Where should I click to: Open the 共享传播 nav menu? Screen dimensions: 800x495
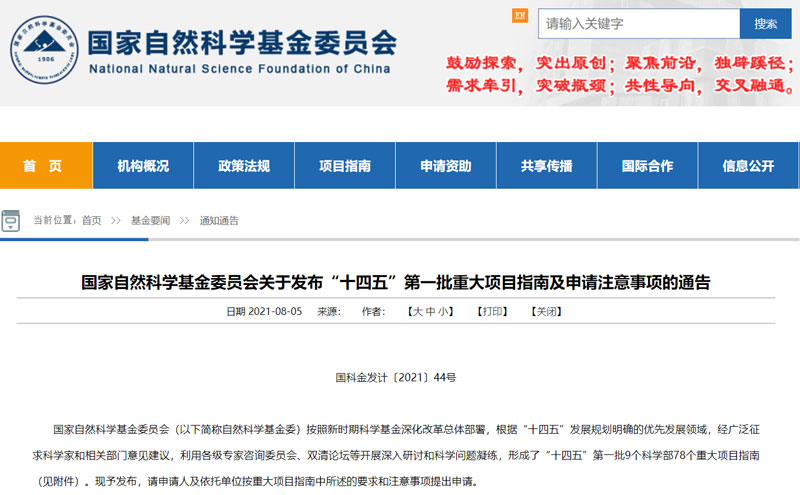(x=546, y=165)
